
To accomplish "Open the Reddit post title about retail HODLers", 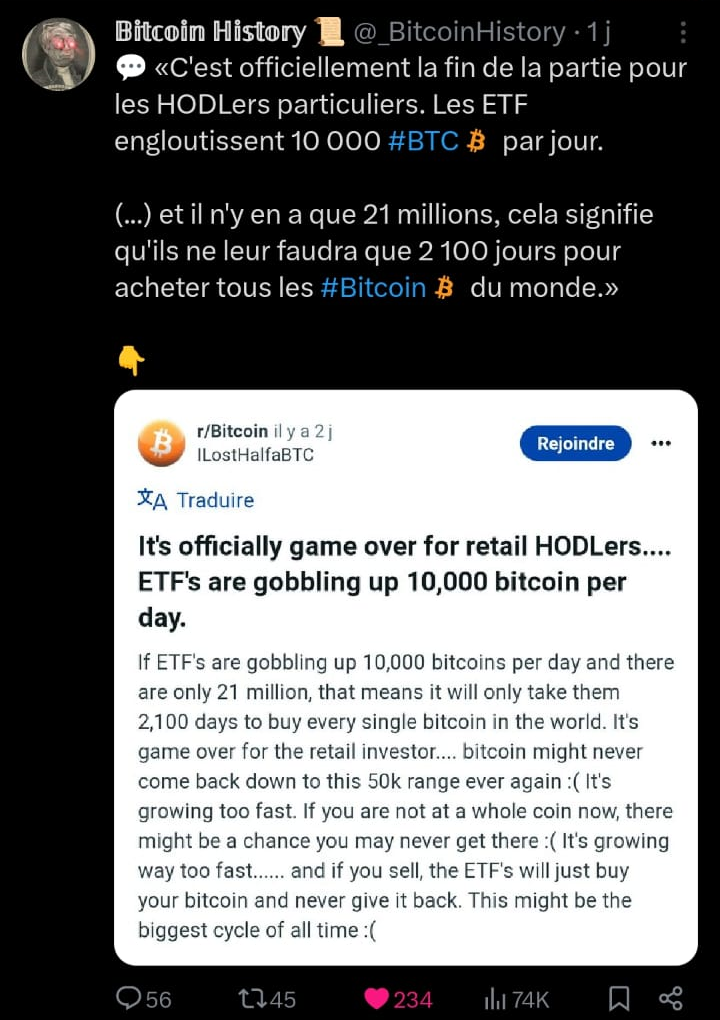I will [405, 581].
